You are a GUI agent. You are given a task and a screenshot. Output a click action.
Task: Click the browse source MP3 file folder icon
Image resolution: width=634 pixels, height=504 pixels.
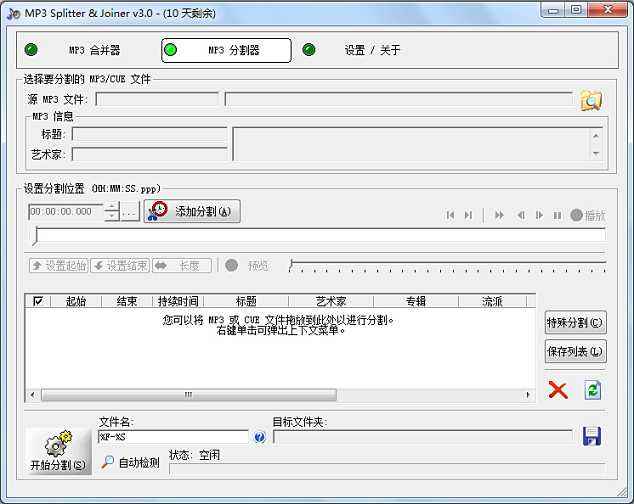click(591, 100)
